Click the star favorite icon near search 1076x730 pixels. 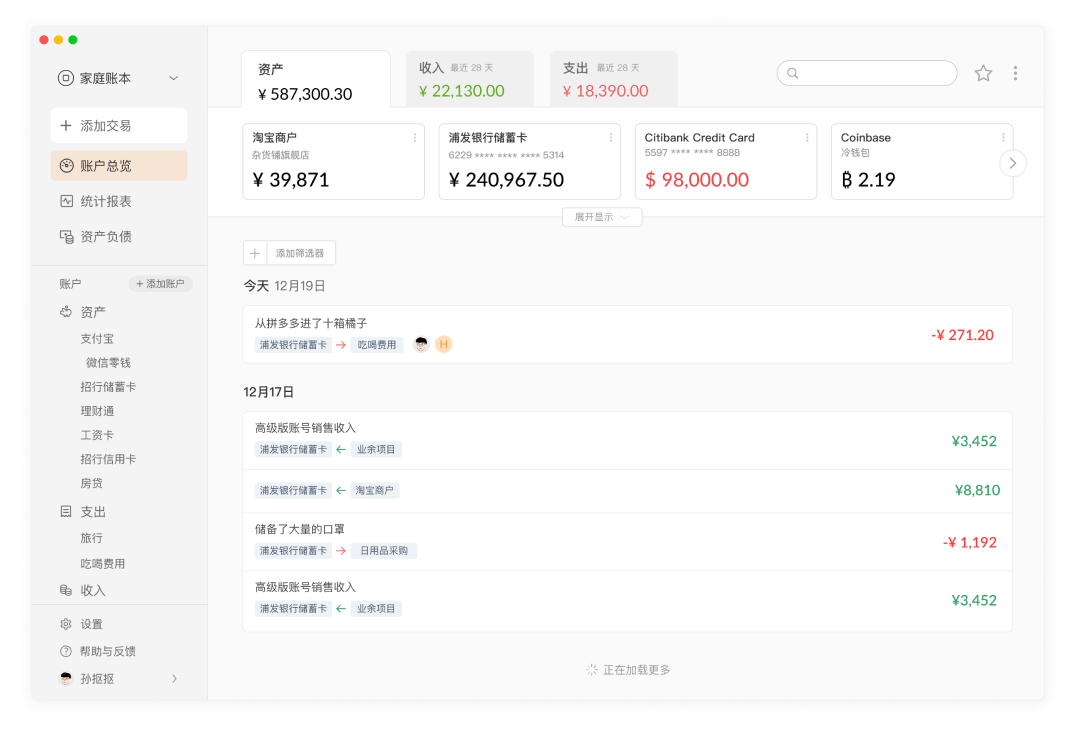(x=983, y=73)
